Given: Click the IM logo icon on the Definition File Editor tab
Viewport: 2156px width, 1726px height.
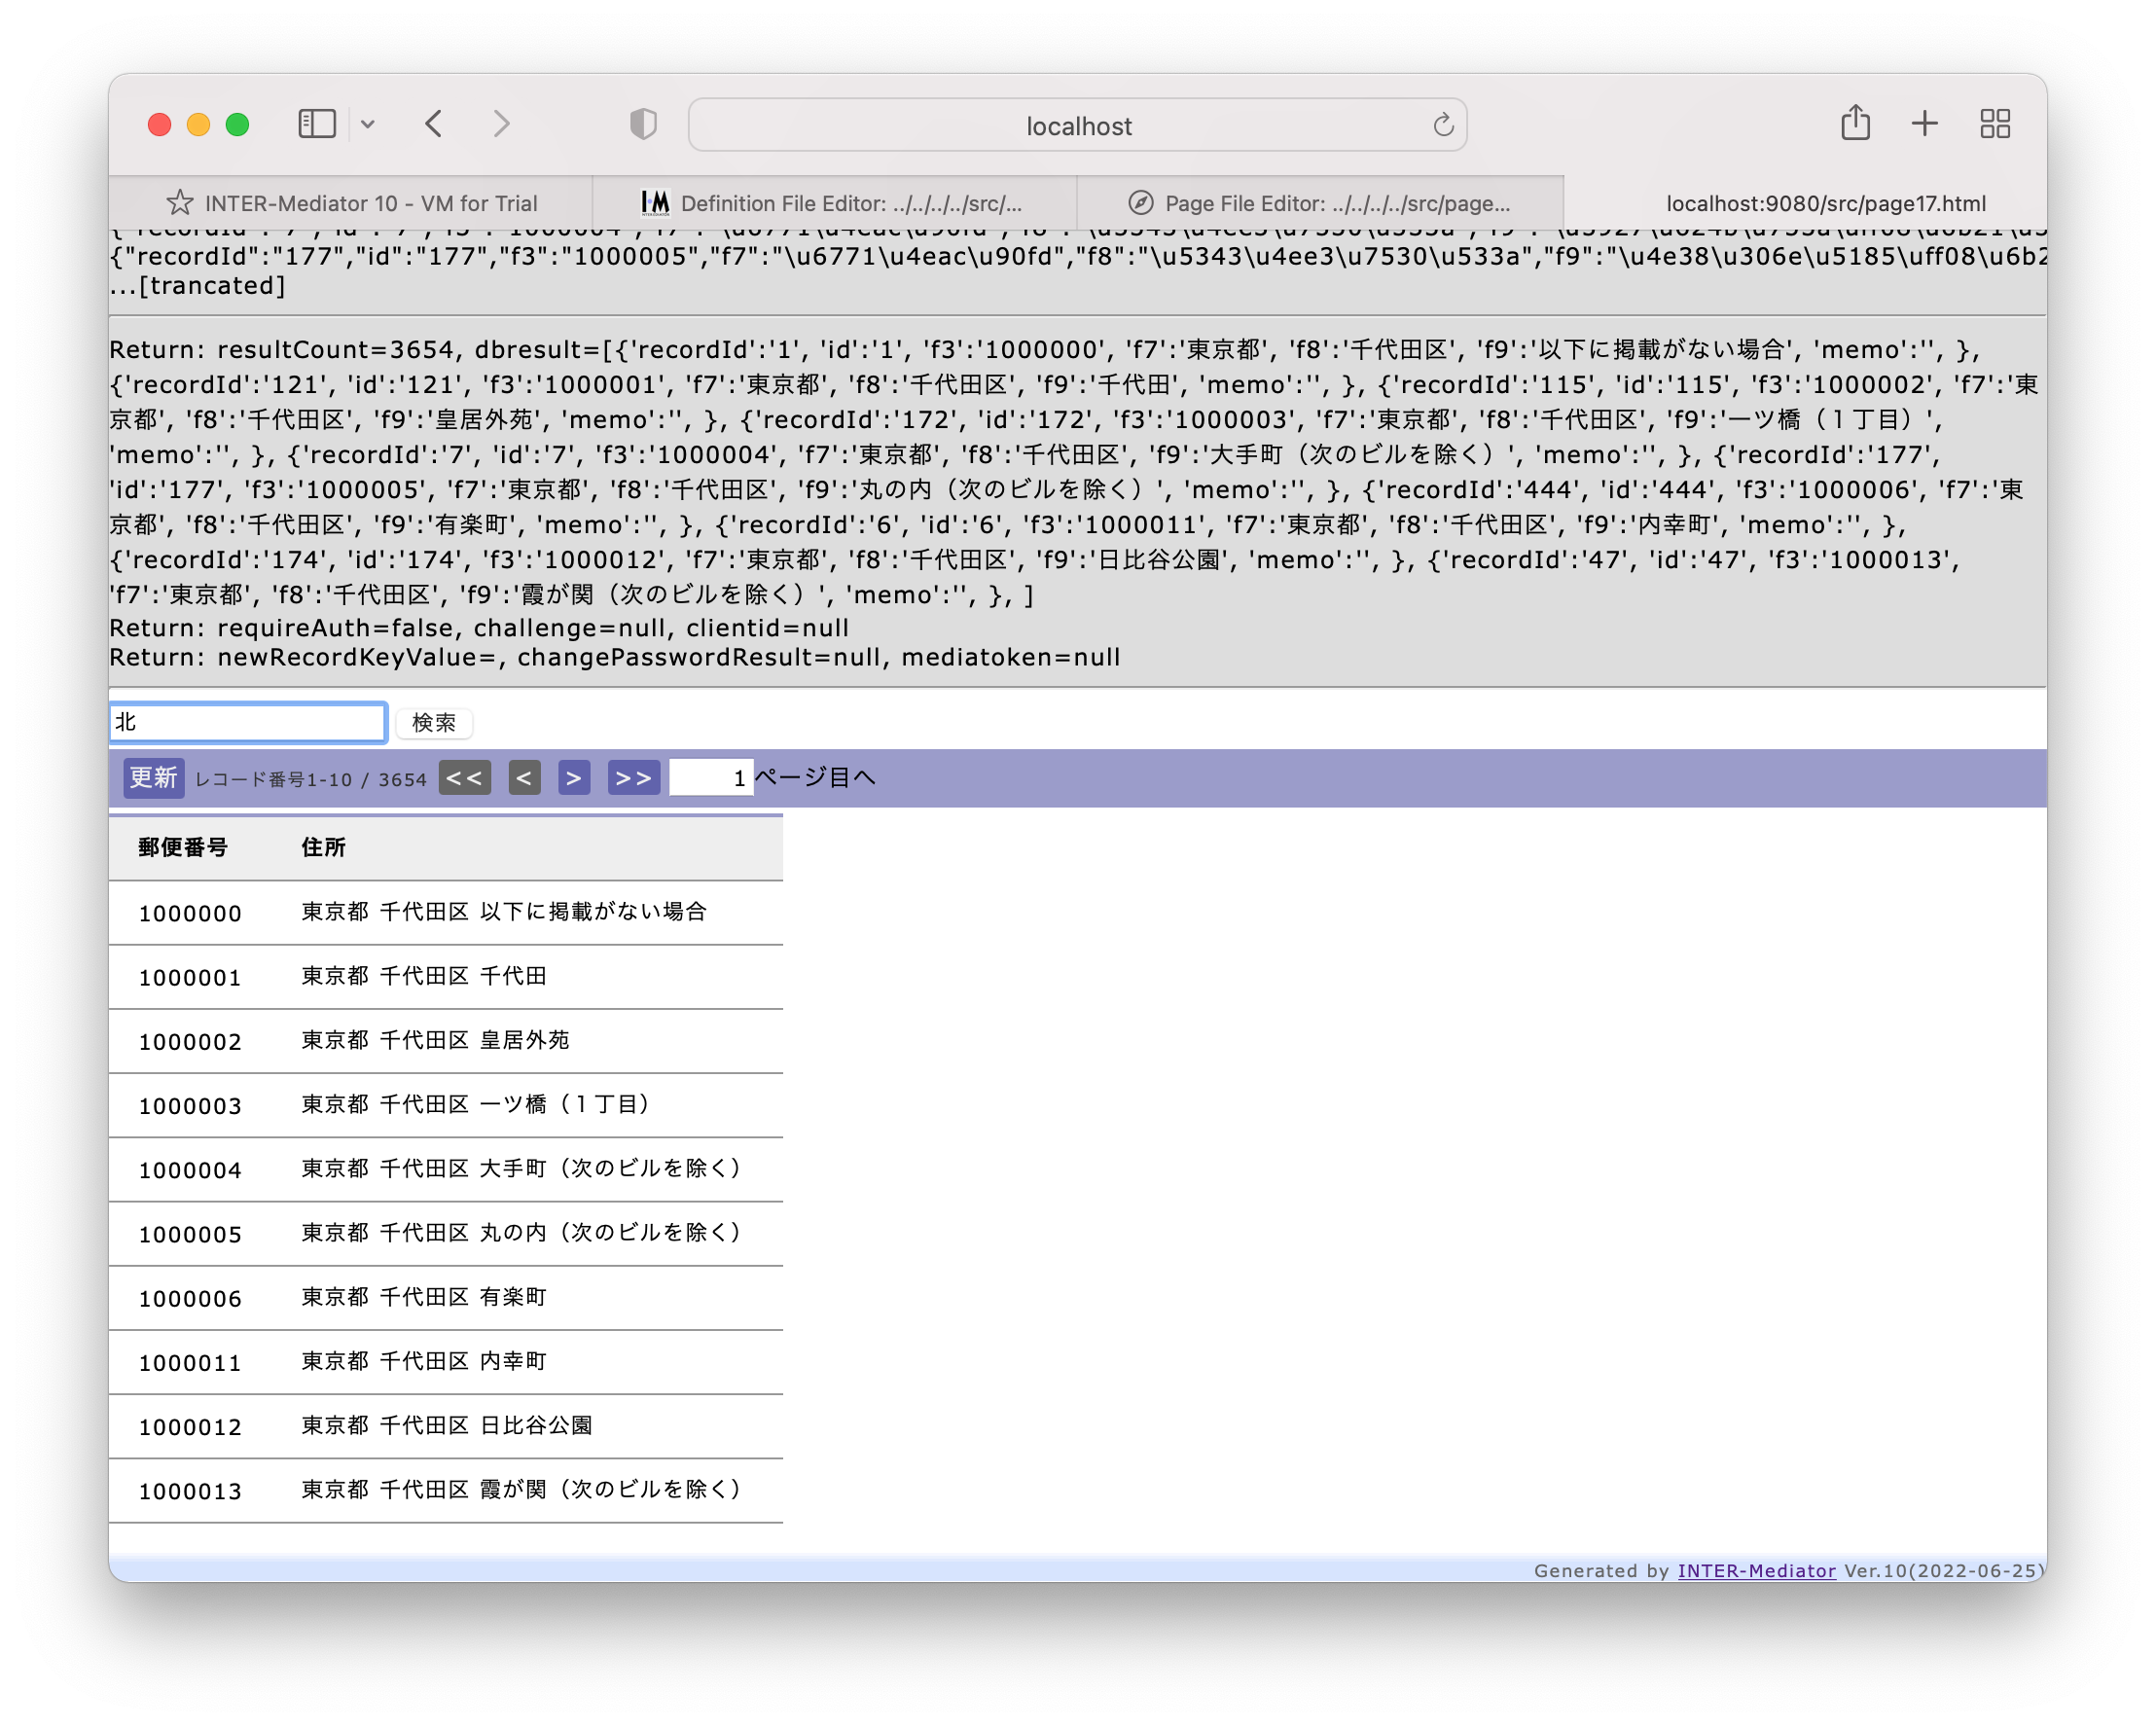Looking at the screenshot, I should (655, 203).
